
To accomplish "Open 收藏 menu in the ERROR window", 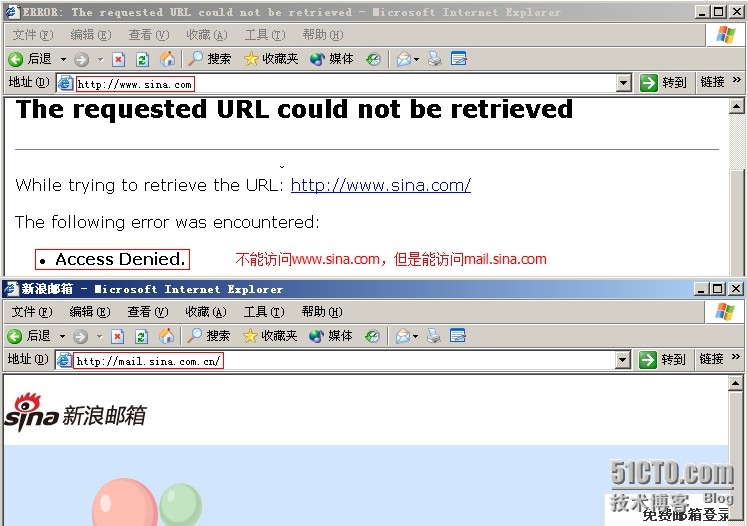I will pyautogui.click(x=207, y=35).
